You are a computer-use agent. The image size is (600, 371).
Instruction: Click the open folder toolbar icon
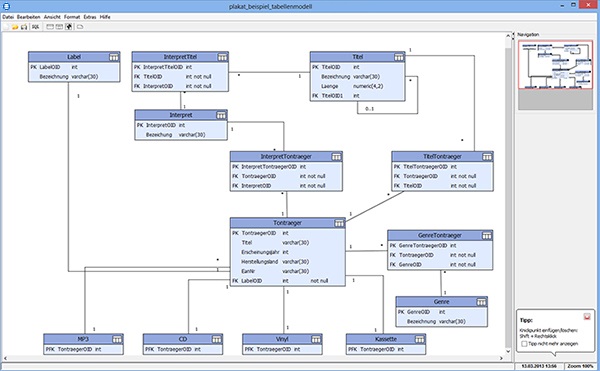pos(15,27)
